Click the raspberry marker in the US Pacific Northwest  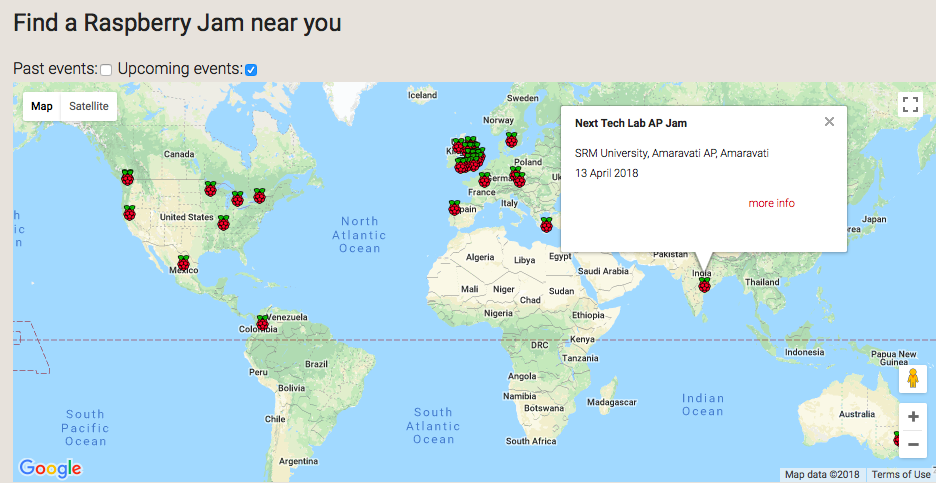coord(127,177)
